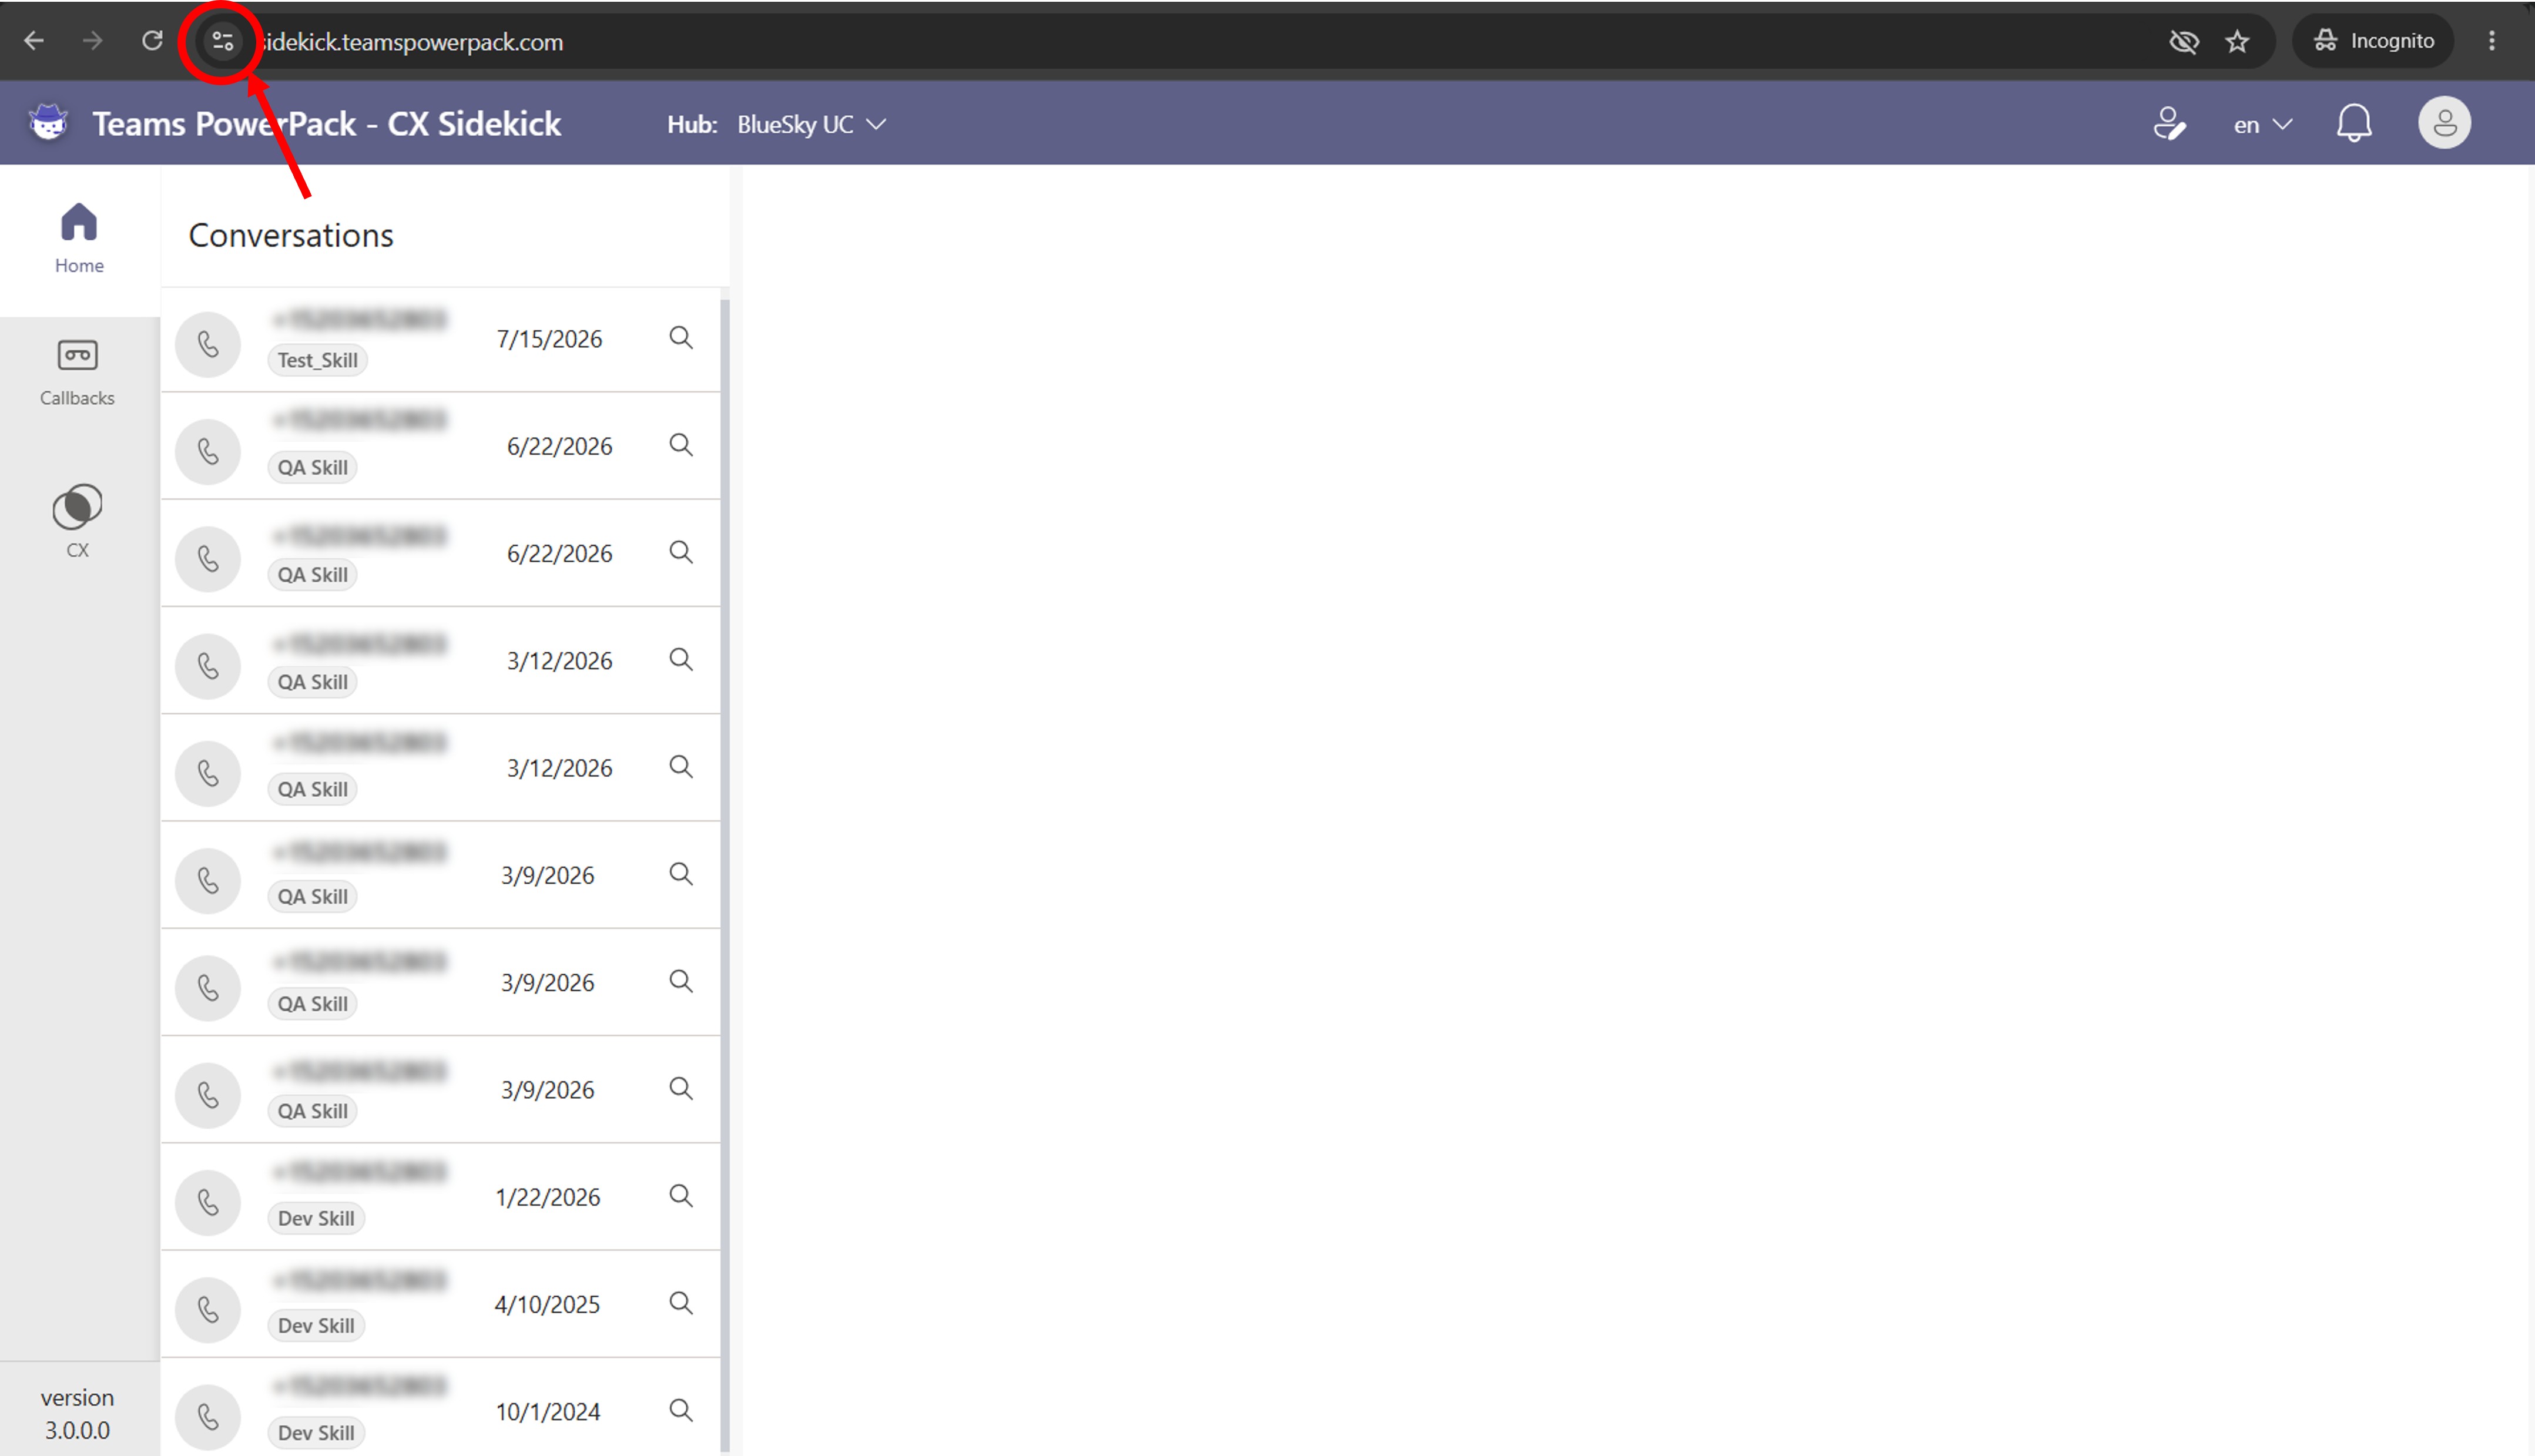Click the magnifier icon for the 7/15/2026 conversation
2535x1456 pixels.
click(681, 338)
